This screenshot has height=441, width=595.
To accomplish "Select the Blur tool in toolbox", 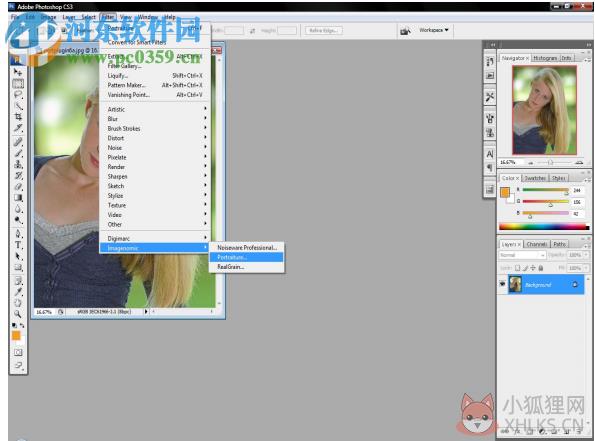I will (x=18, y=209).
